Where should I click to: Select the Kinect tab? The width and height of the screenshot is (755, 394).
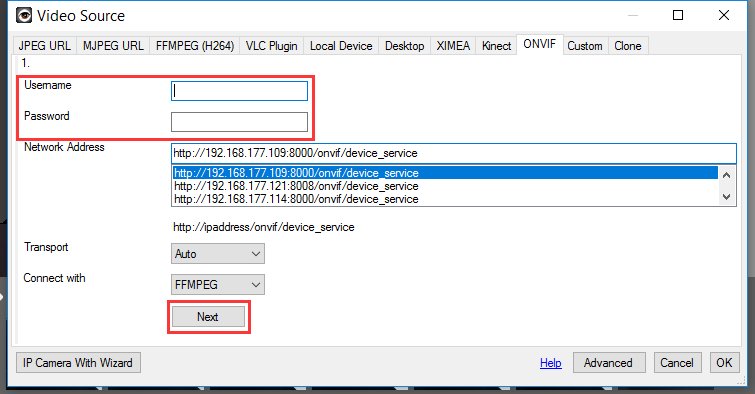click(x=496, y=46)
